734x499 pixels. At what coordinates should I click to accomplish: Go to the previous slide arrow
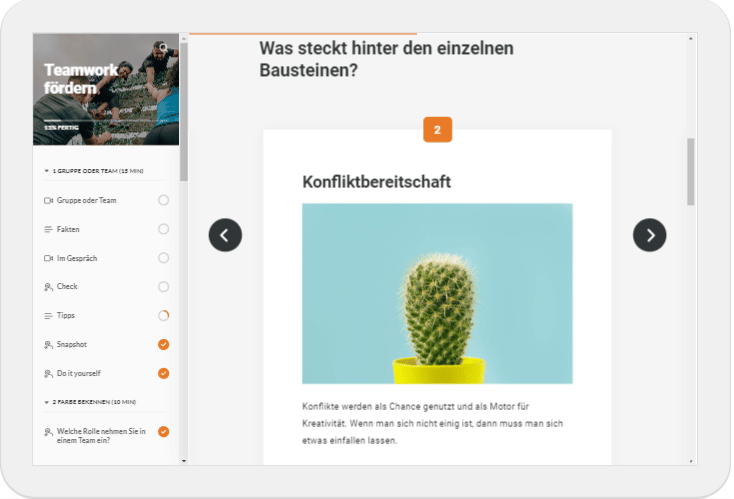pyautogui.click(x=225, y=235)
